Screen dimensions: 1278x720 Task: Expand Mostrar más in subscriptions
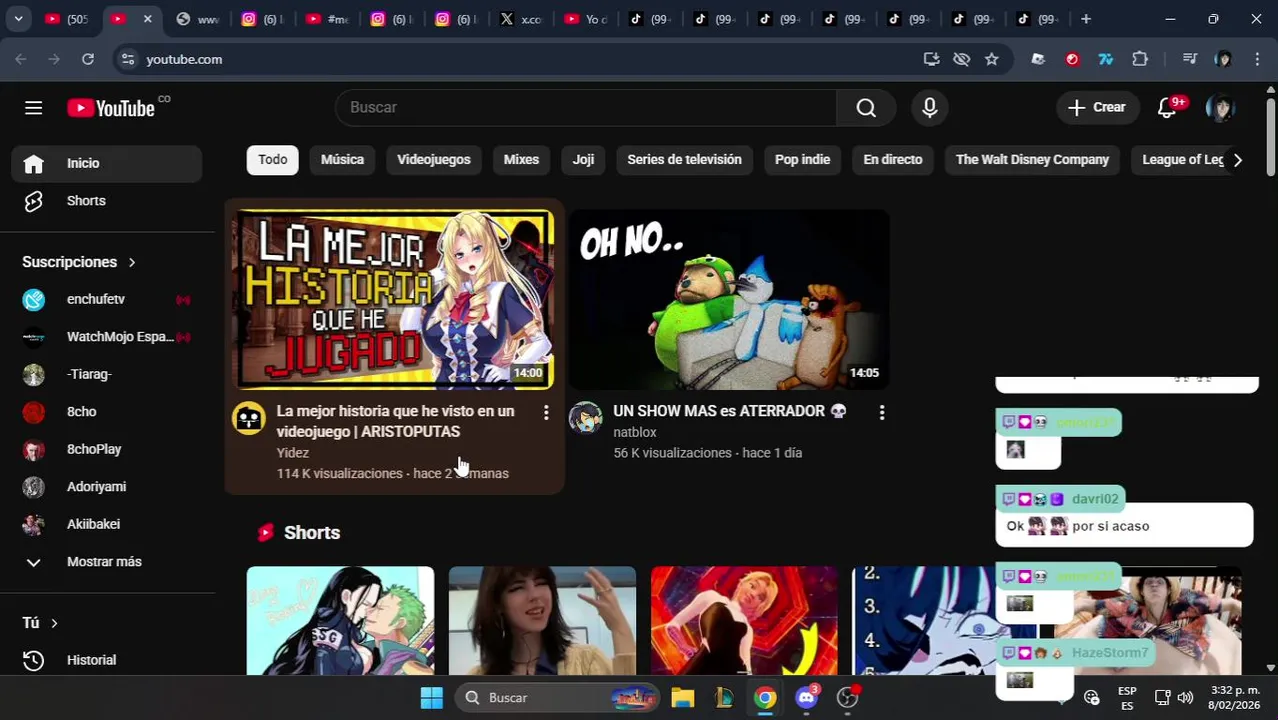pyautogui.click(x=106, y=562)
